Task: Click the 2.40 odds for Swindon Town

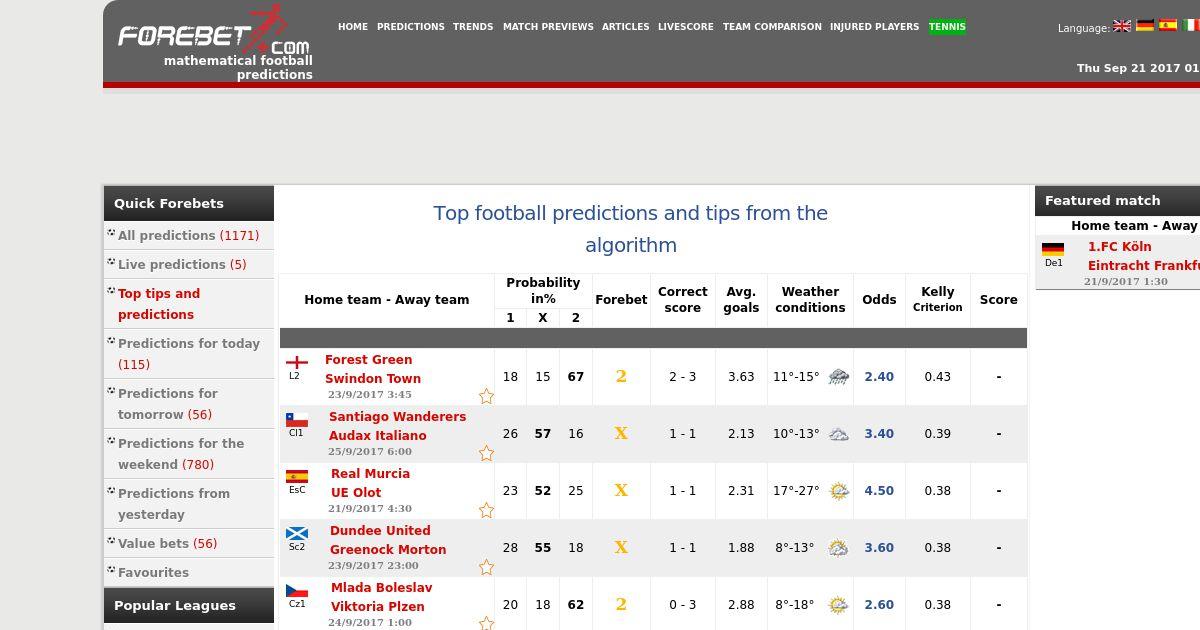Action: [879, 377]
